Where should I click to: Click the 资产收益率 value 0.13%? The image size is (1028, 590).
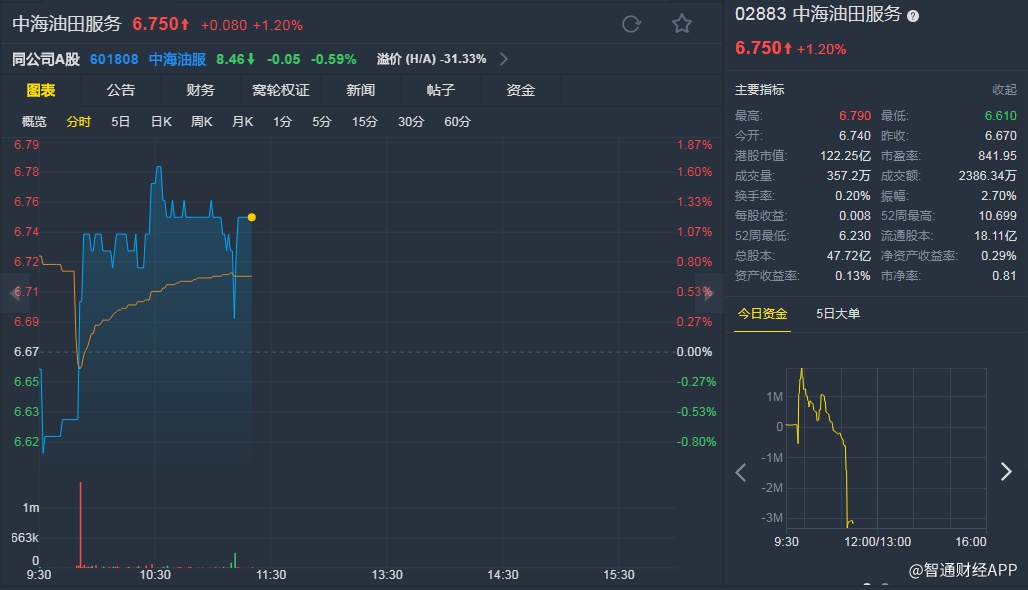[852, 276]
